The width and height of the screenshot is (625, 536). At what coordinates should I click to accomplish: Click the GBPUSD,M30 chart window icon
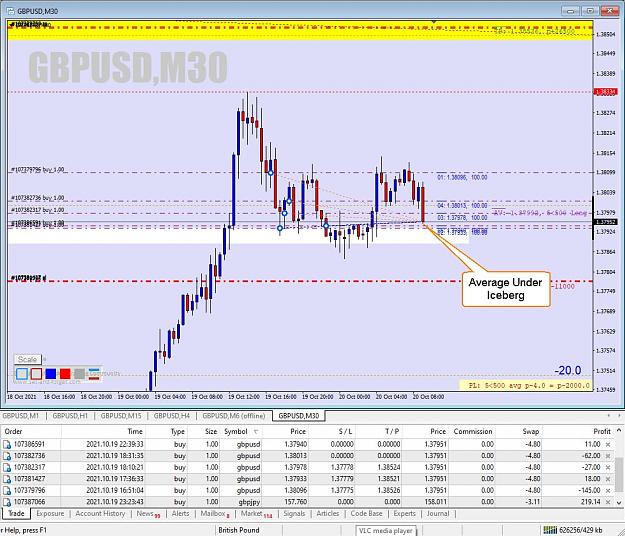click(10, 11)
